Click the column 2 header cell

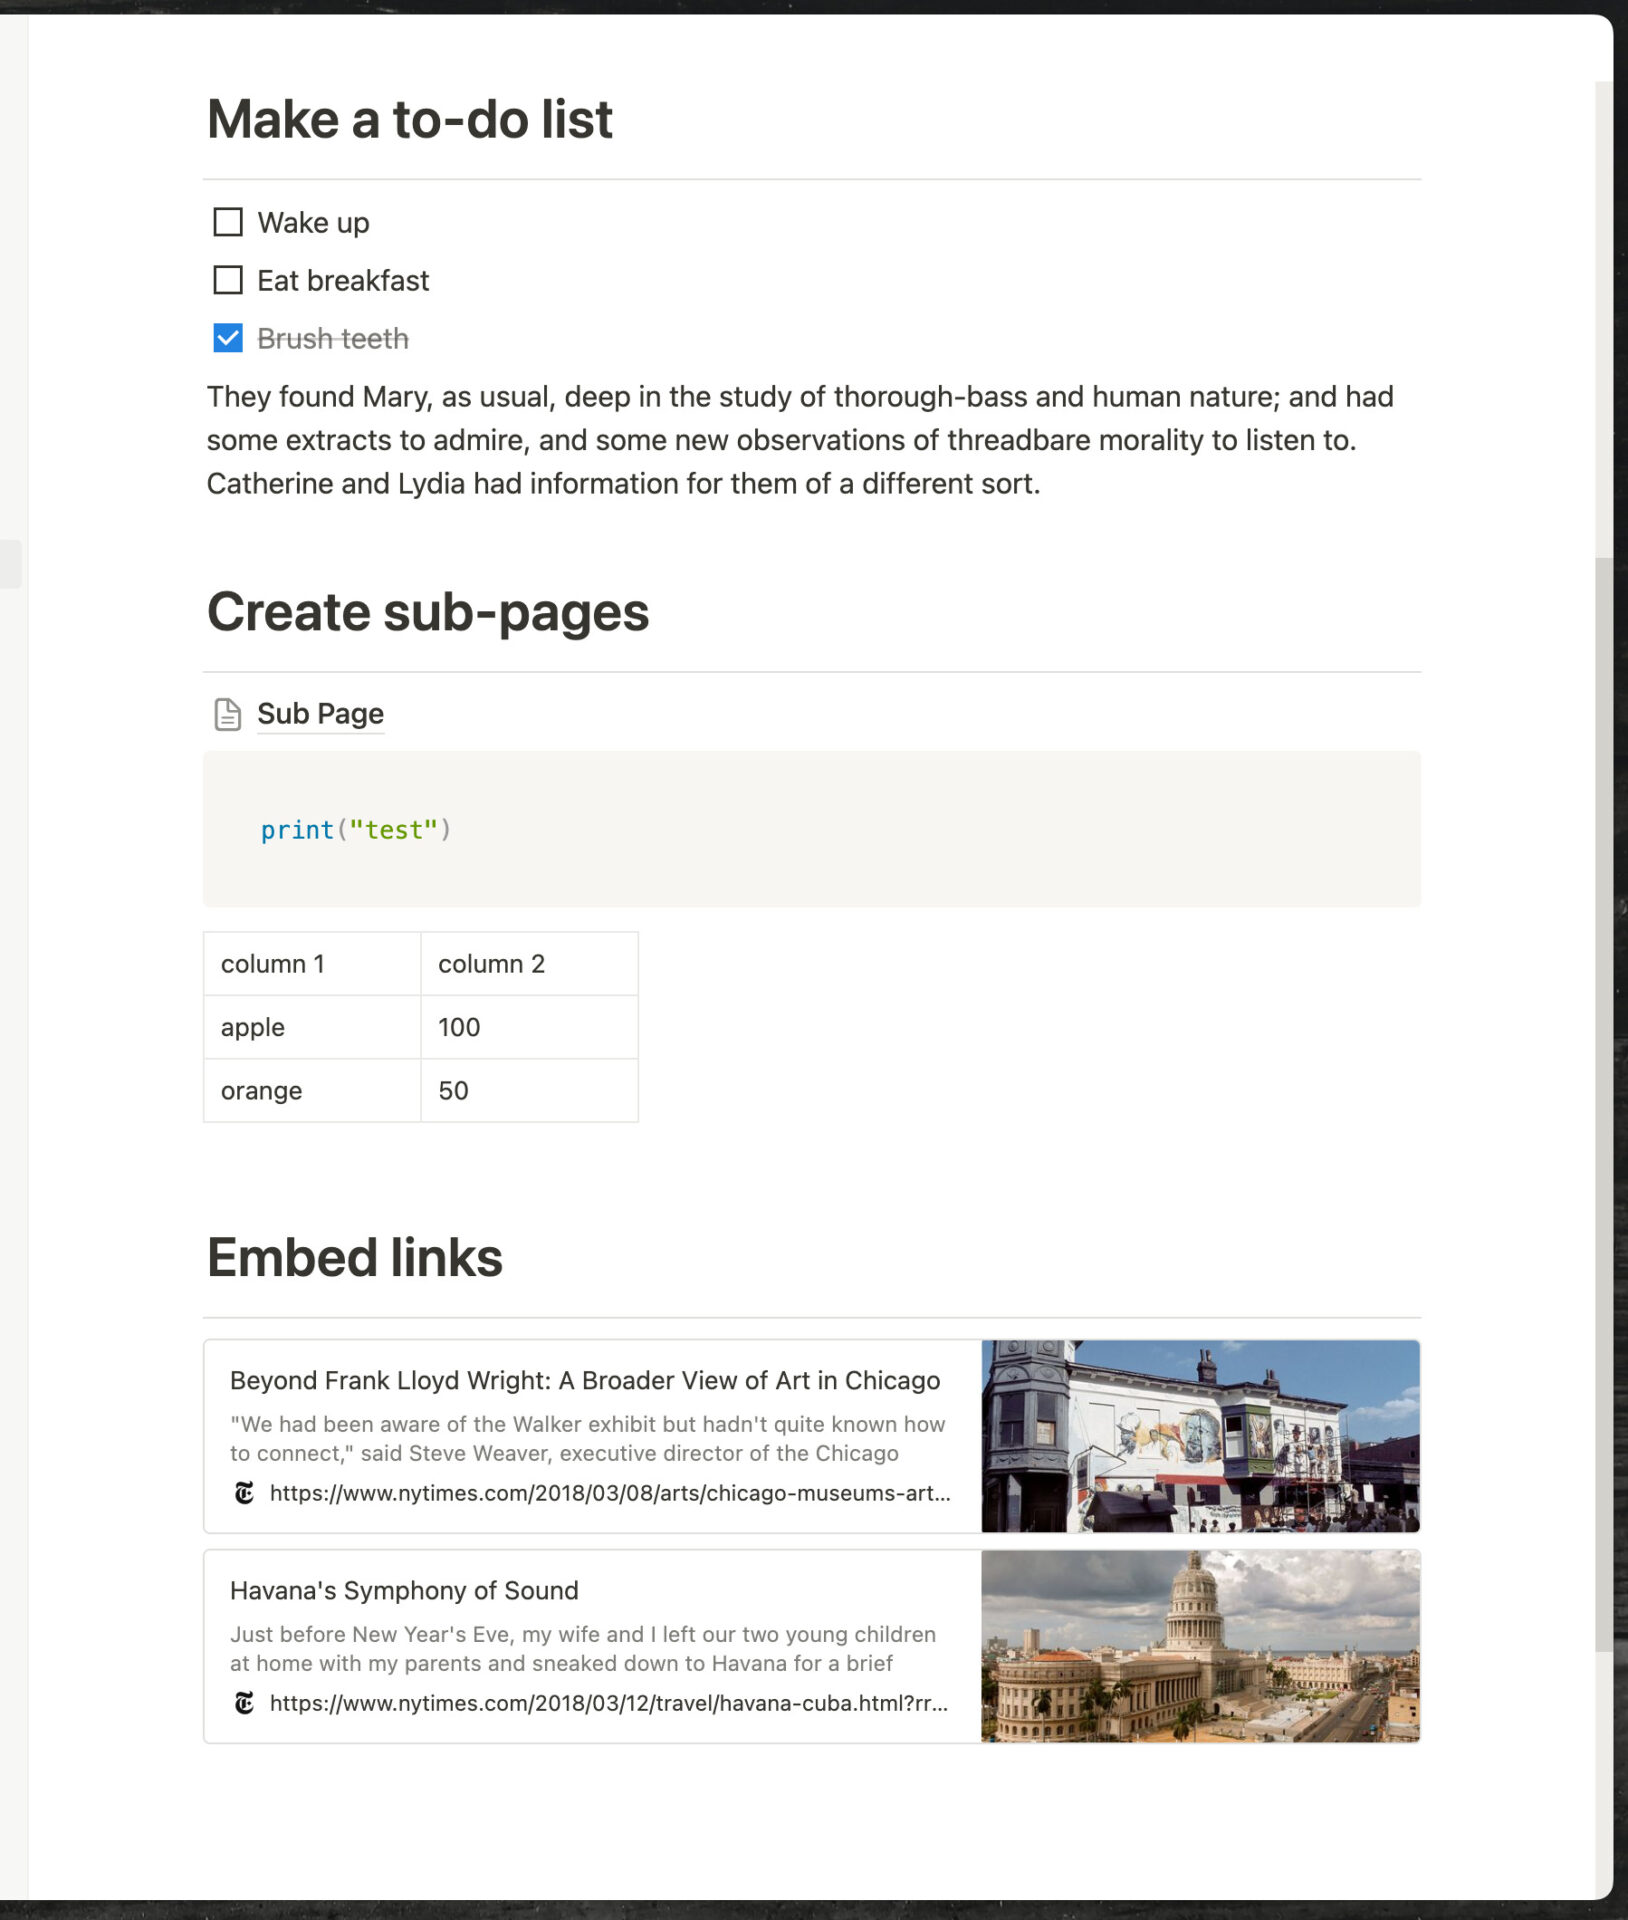[529, 964]
